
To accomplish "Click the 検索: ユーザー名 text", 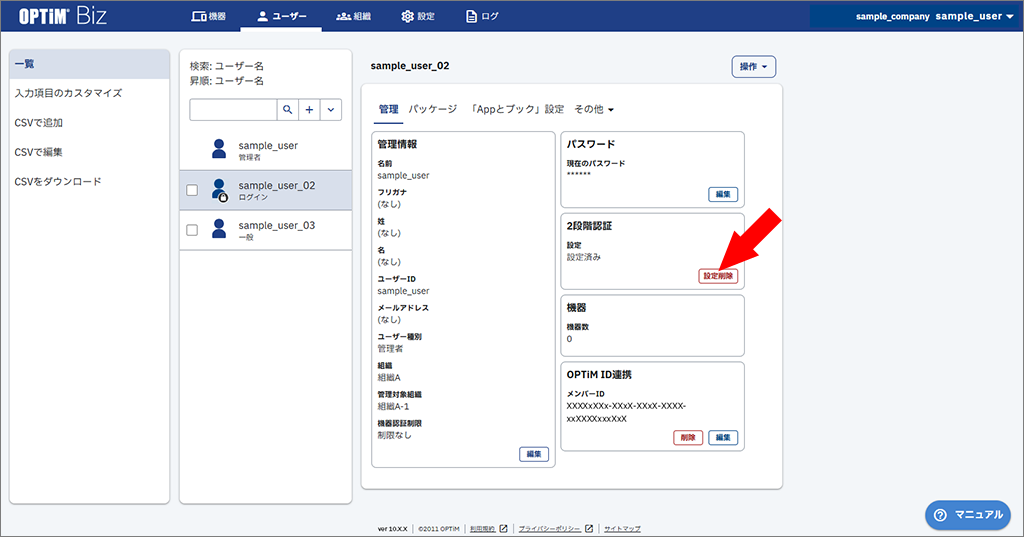I will [x=227, y=66].
